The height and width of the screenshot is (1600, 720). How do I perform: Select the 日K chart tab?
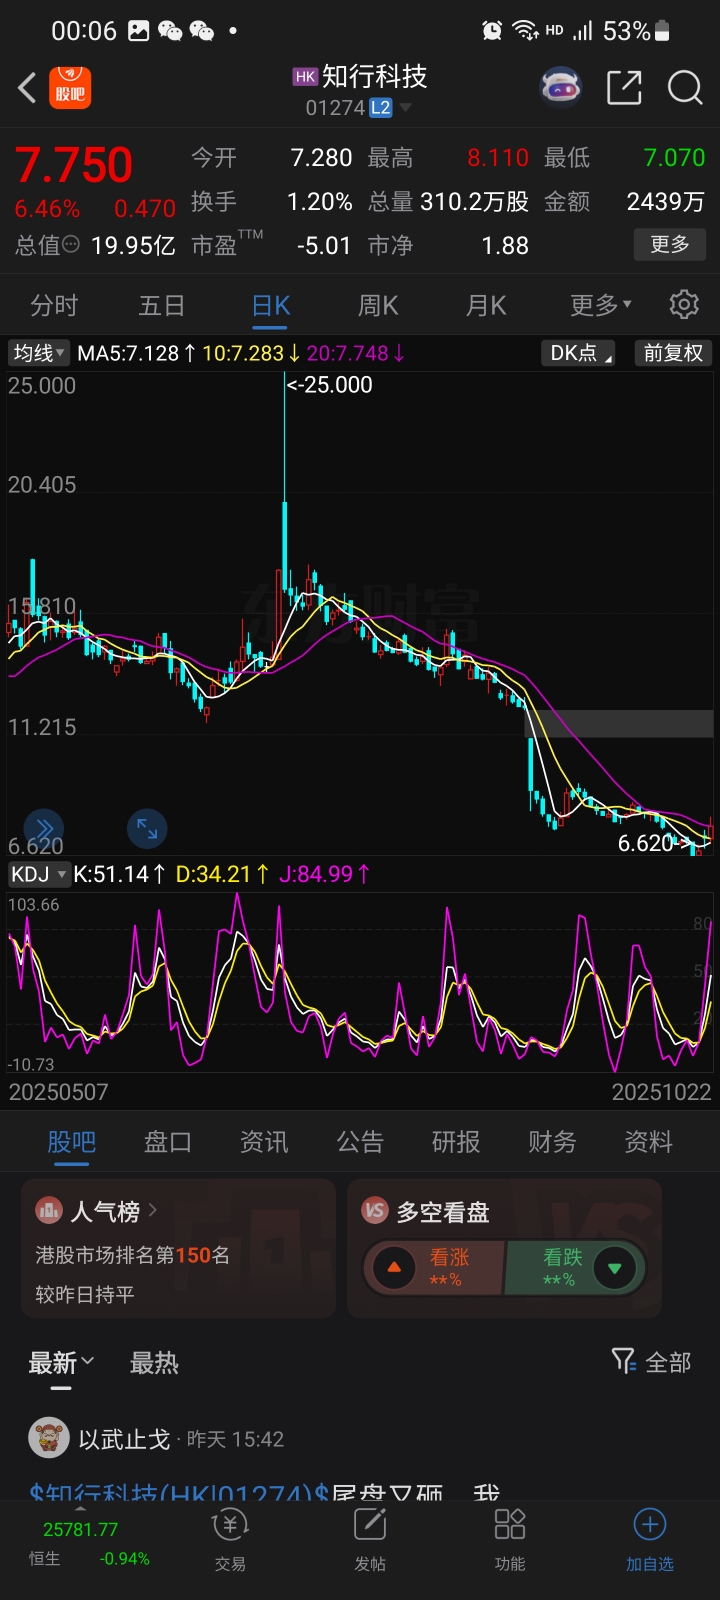[x=271, y=305]
